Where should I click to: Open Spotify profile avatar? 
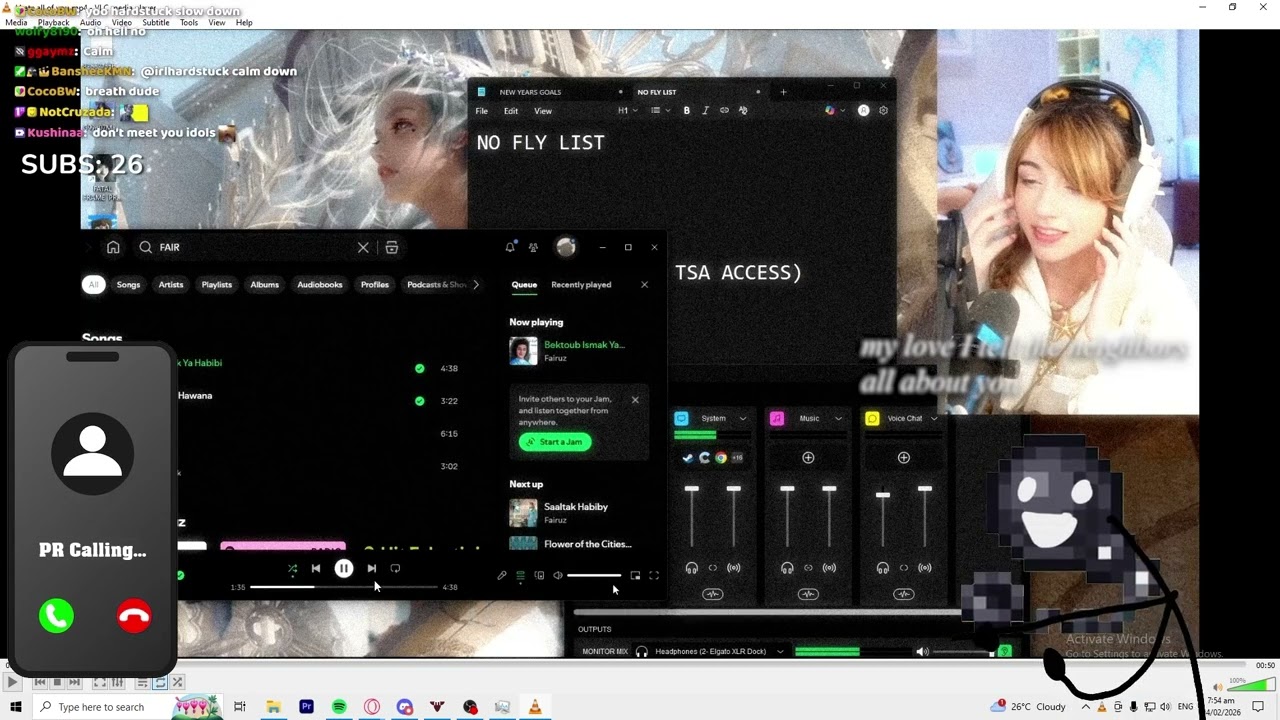tap(566, 247)
